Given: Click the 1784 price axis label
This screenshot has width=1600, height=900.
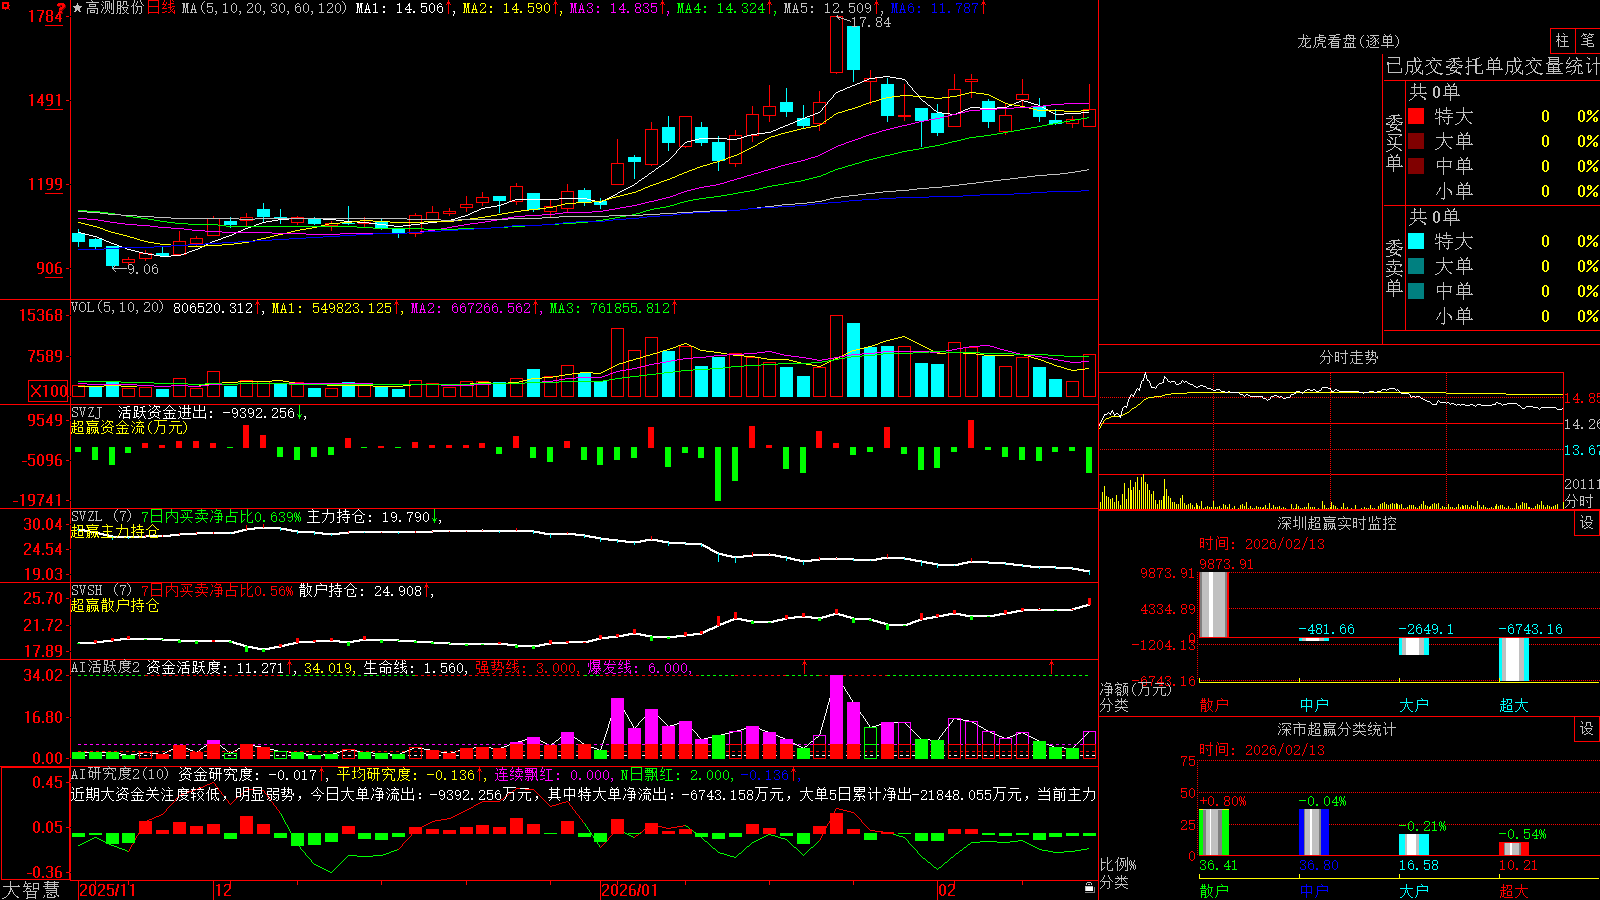Looking at the screenshot, I should tap(46, 16).
